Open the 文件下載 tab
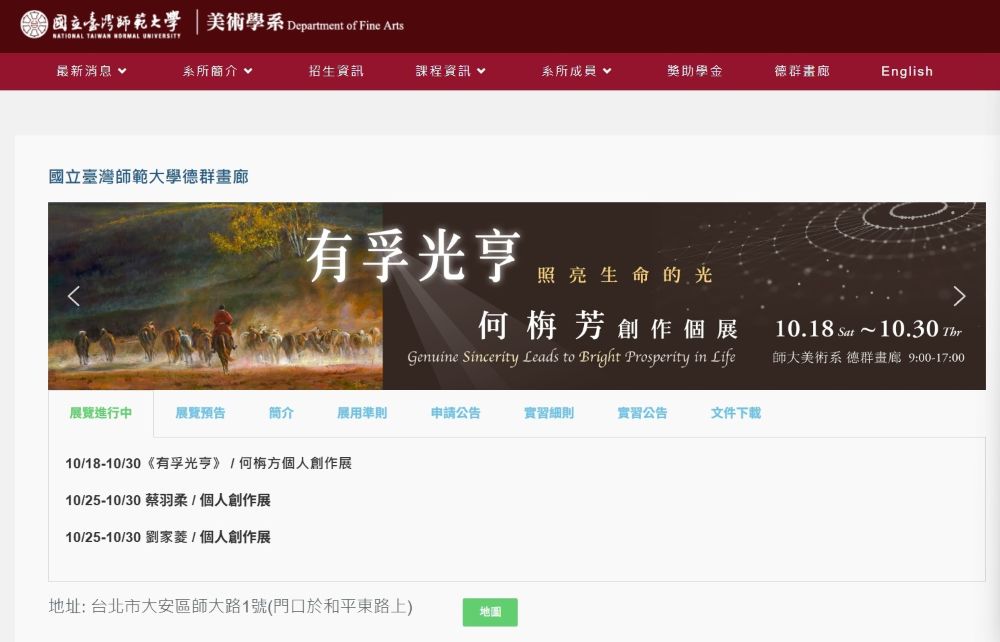 [x=735, y=413]
